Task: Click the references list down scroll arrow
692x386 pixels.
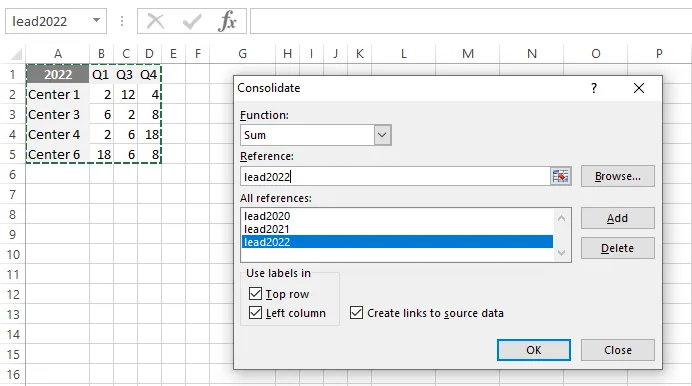Action: tap(561, 253)
